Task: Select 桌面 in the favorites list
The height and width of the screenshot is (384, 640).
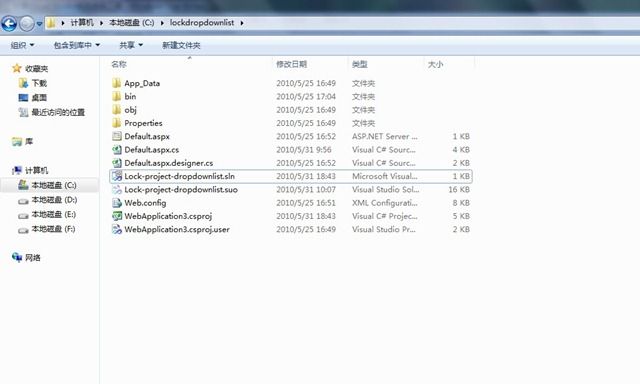Action: click(39, 98)
